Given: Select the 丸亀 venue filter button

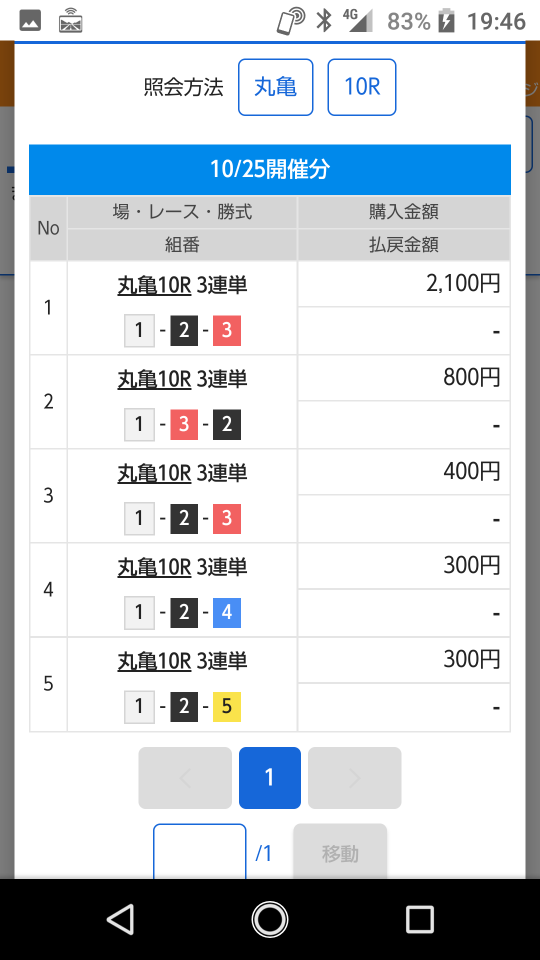Looking at the screenshot, I should click(x=276, y=87).
